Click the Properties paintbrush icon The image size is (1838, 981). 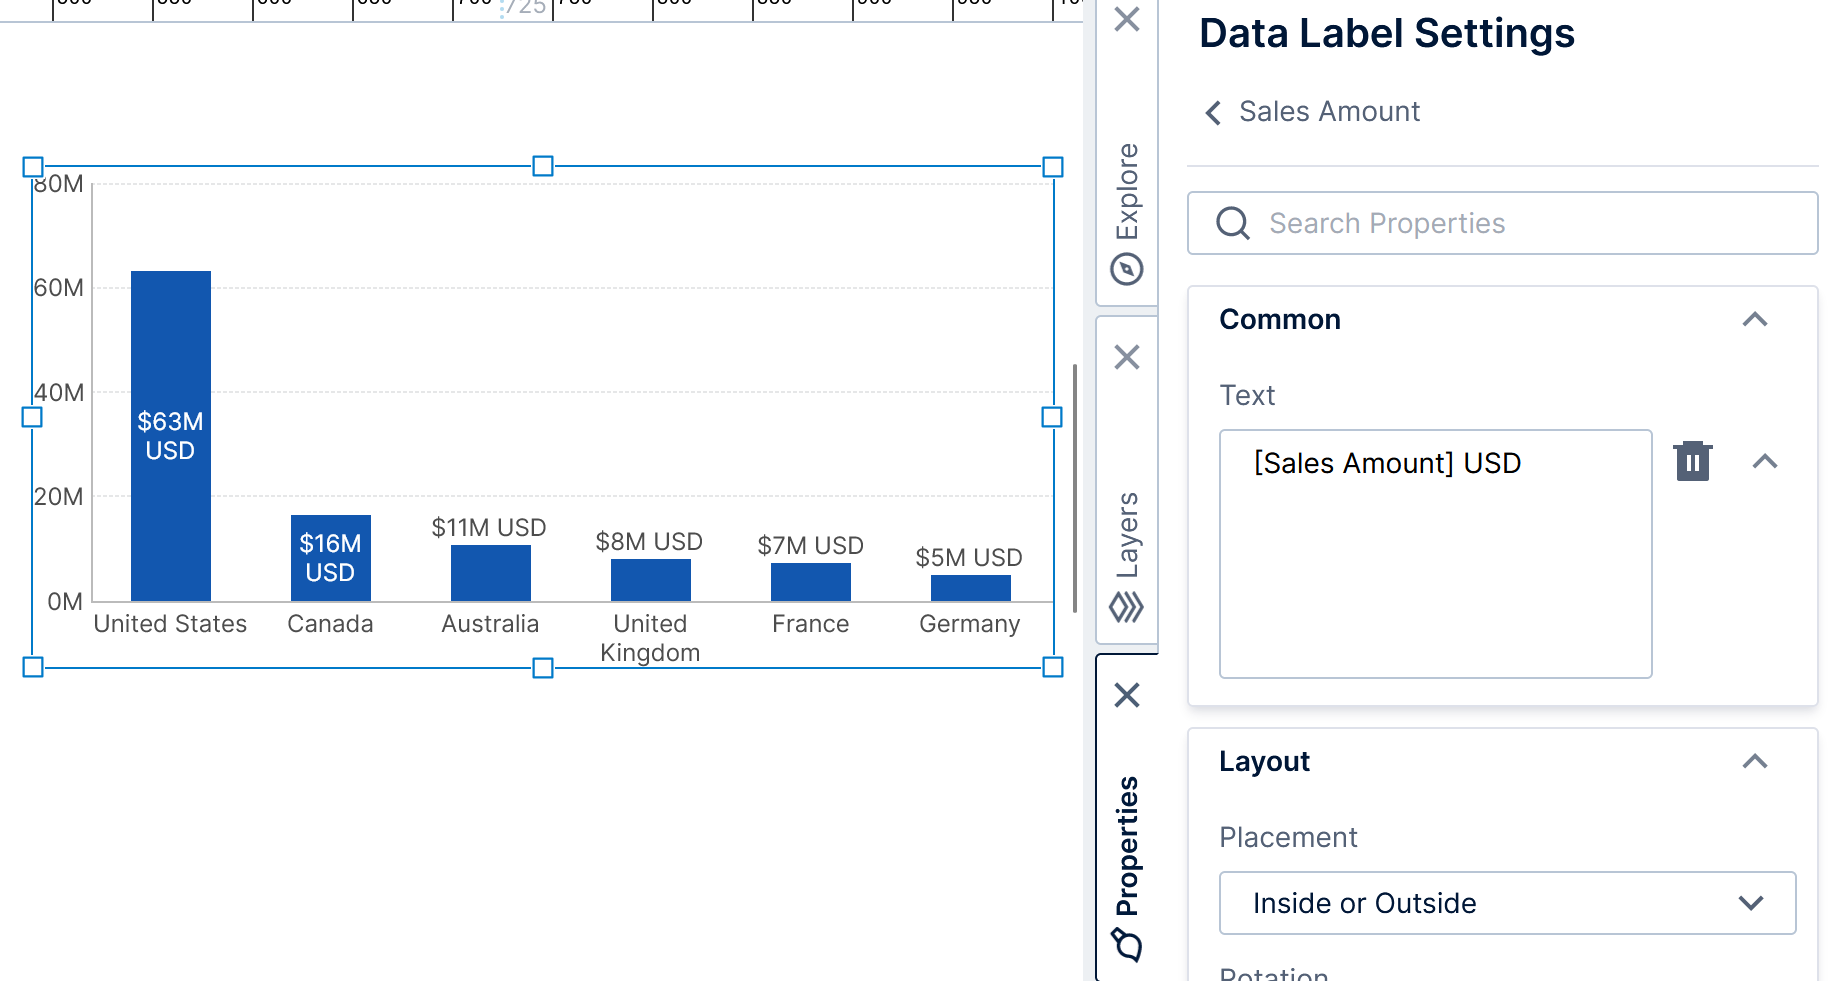click(1127, 944)
